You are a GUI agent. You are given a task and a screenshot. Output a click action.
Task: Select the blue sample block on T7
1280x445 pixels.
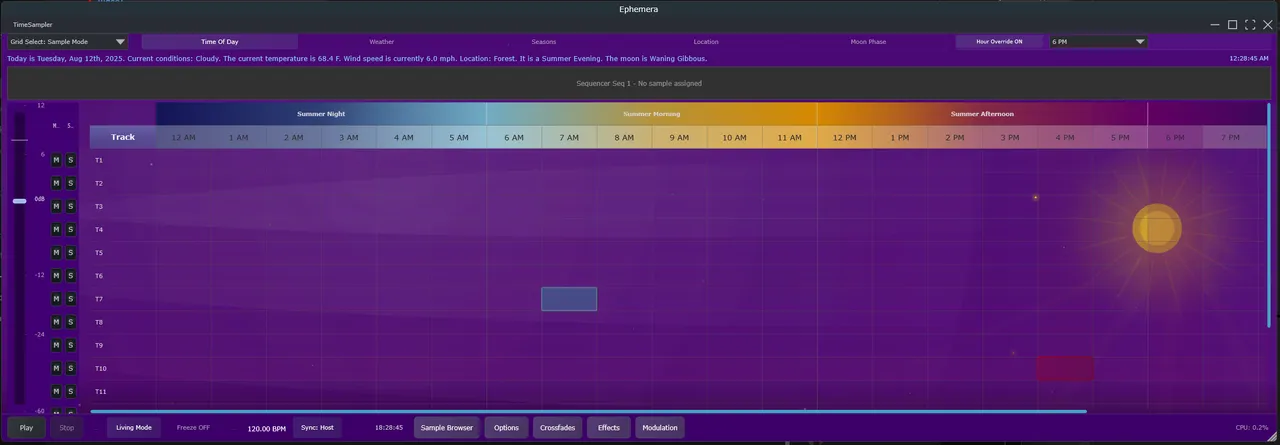569,299
